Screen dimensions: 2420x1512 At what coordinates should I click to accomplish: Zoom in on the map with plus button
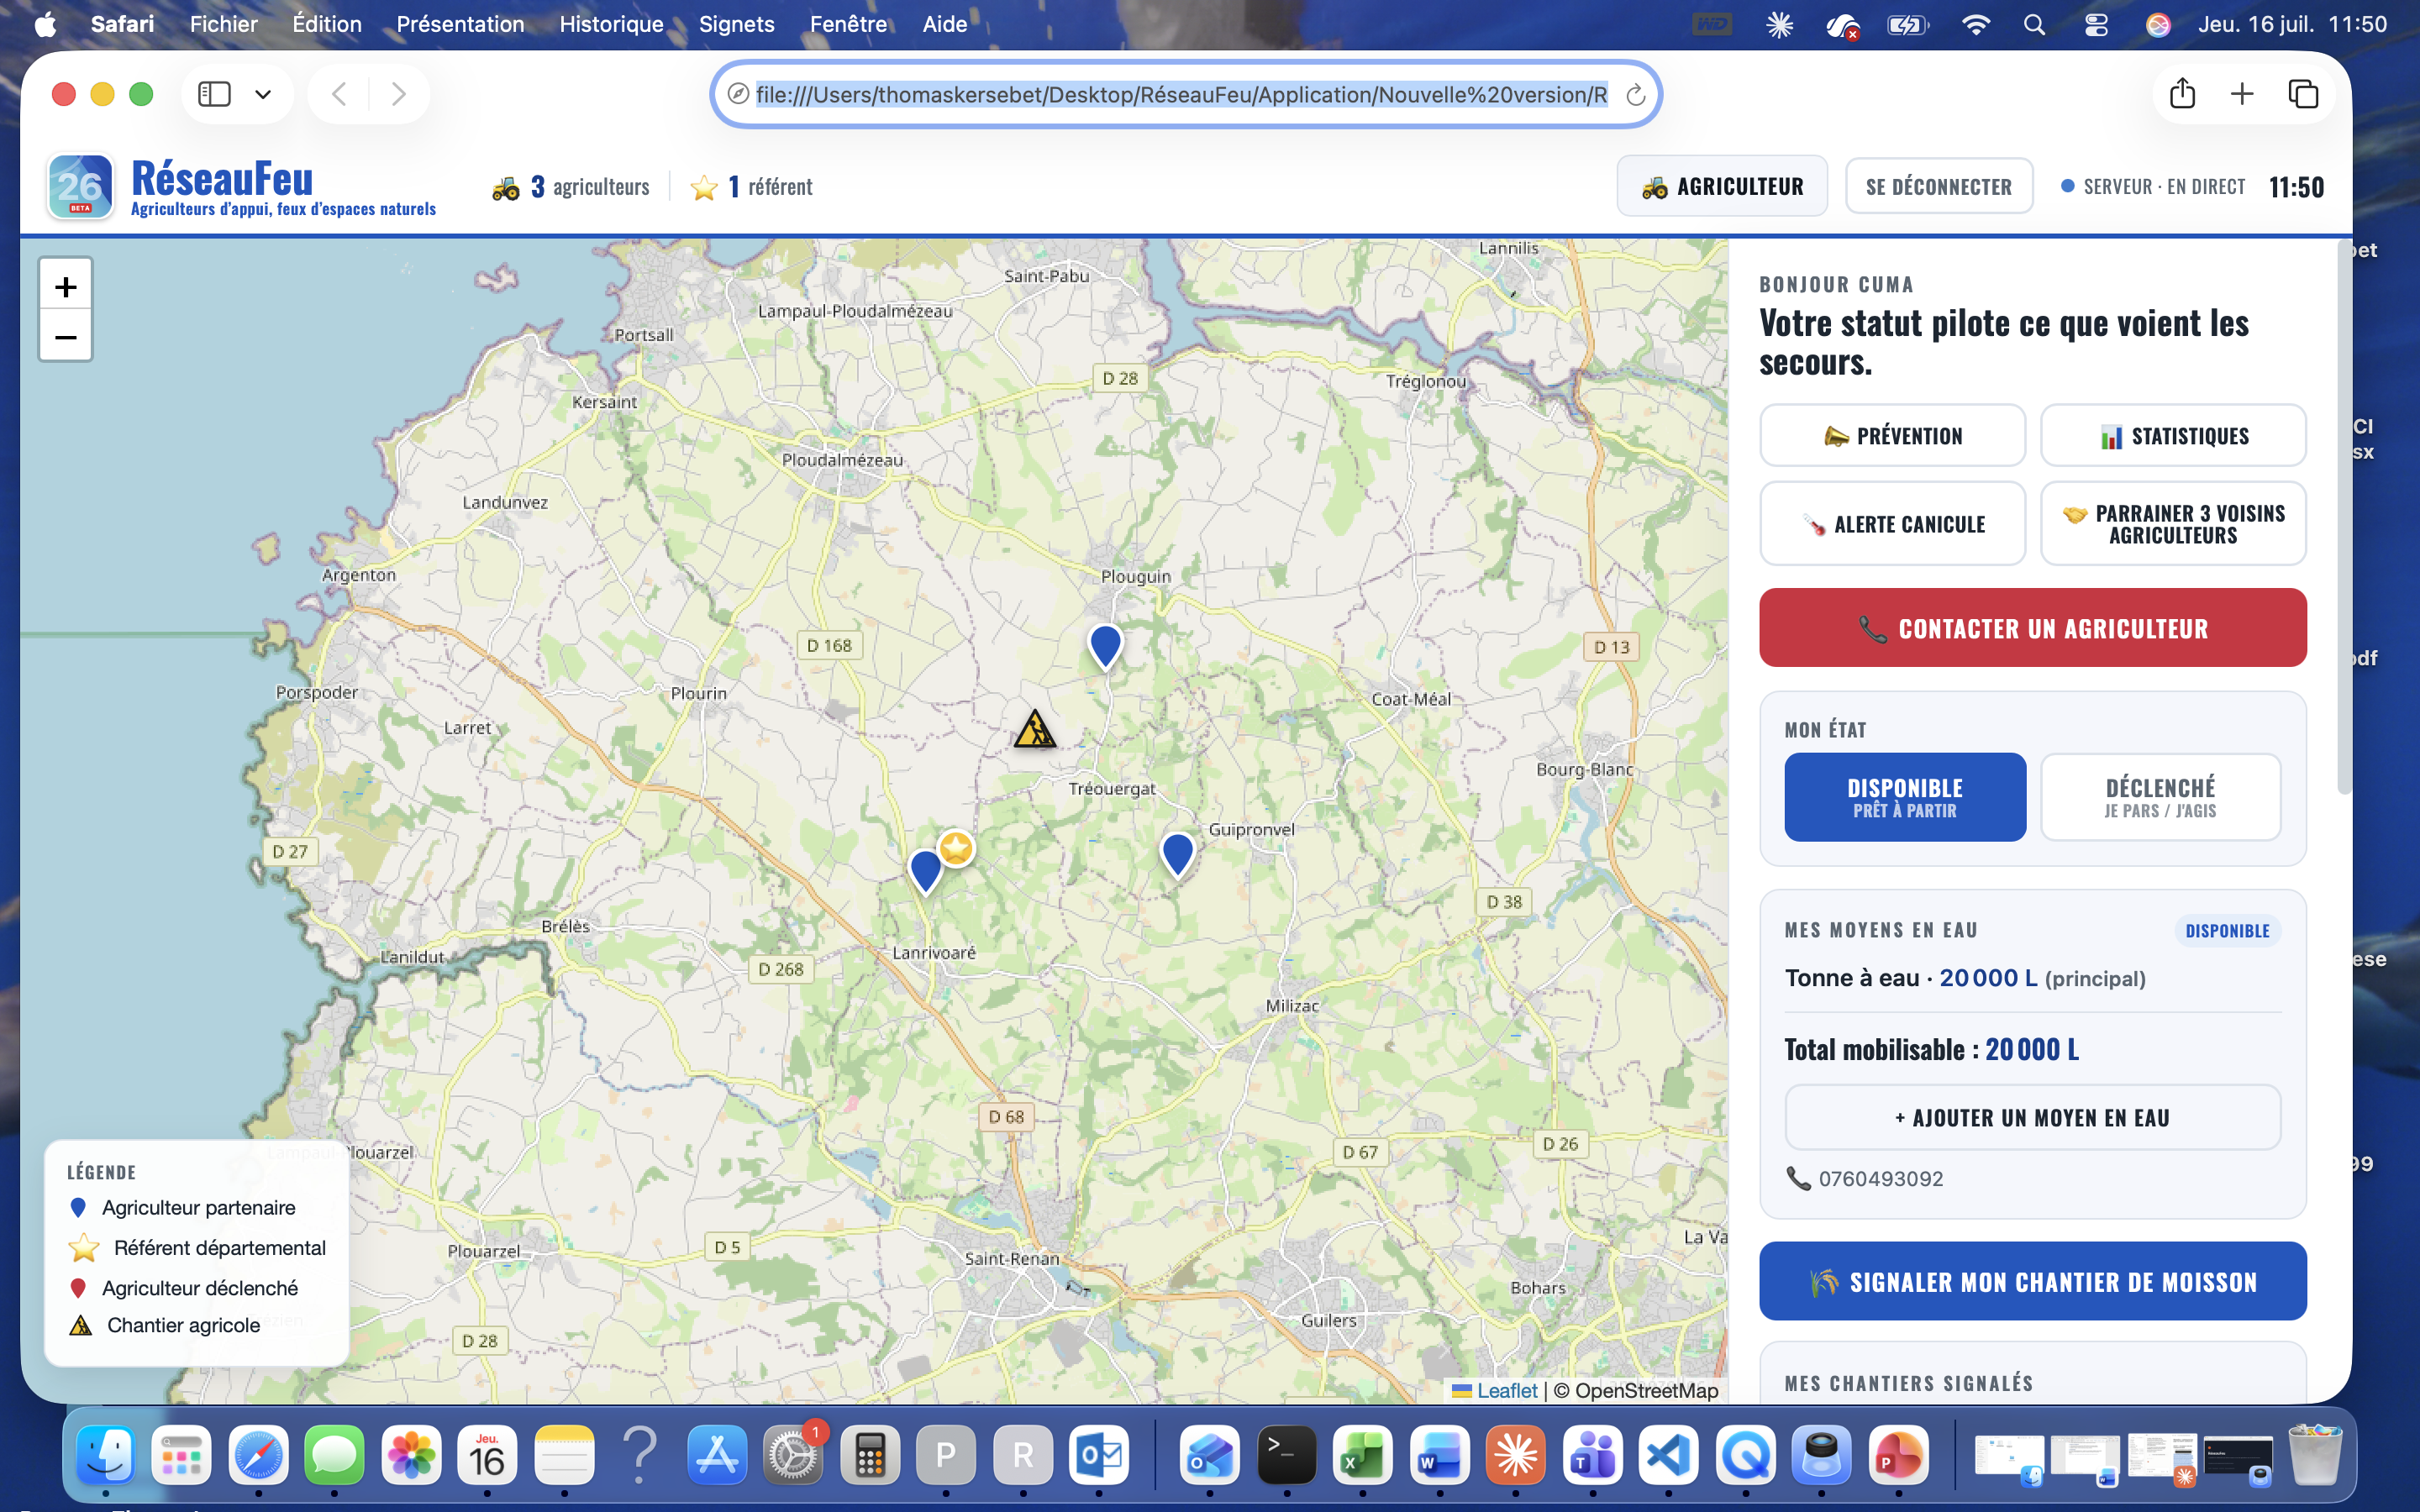point(66,286)
